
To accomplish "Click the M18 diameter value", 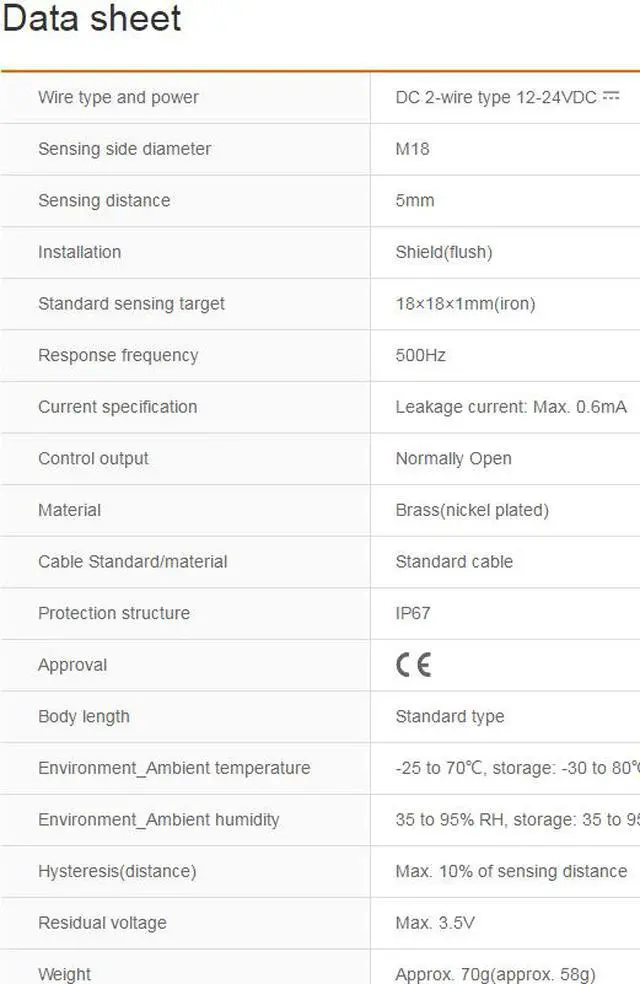I will pyautogui.click(x=412, y=149).
